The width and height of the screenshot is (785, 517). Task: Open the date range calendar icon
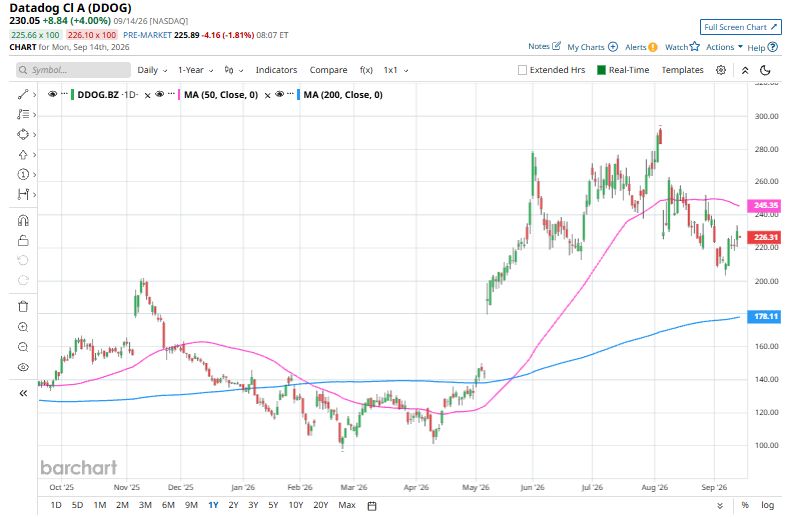[372, 505]
